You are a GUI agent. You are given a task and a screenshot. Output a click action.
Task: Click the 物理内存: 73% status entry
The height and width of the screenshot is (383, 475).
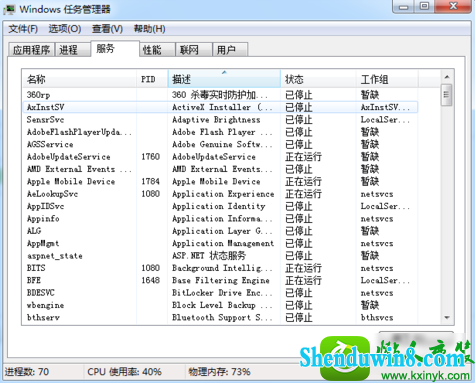point(219,372)
